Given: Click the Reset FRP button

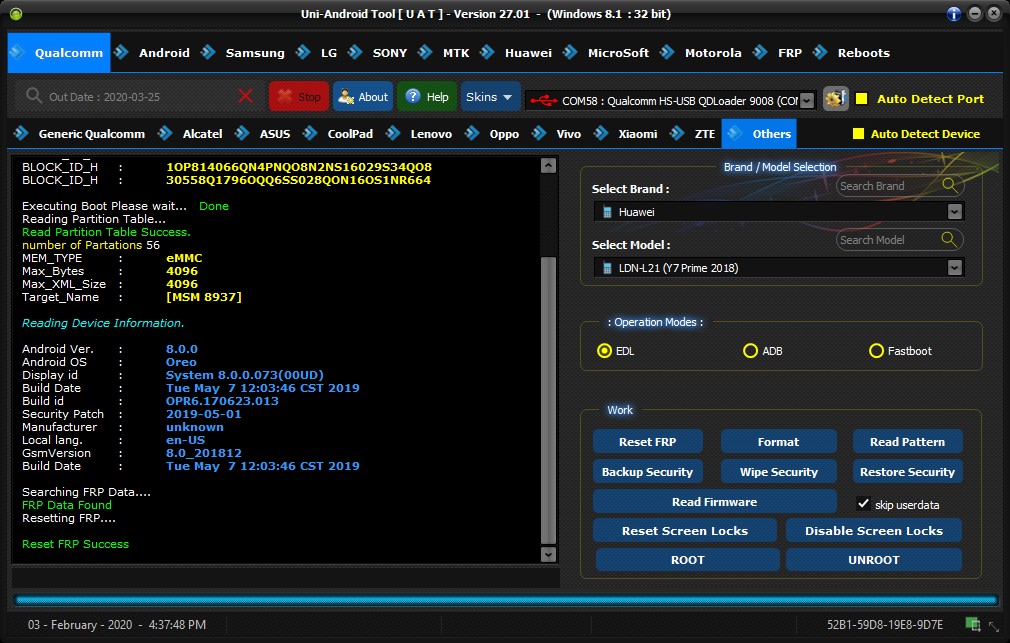Looking at the screenshot, I should 647,442.
